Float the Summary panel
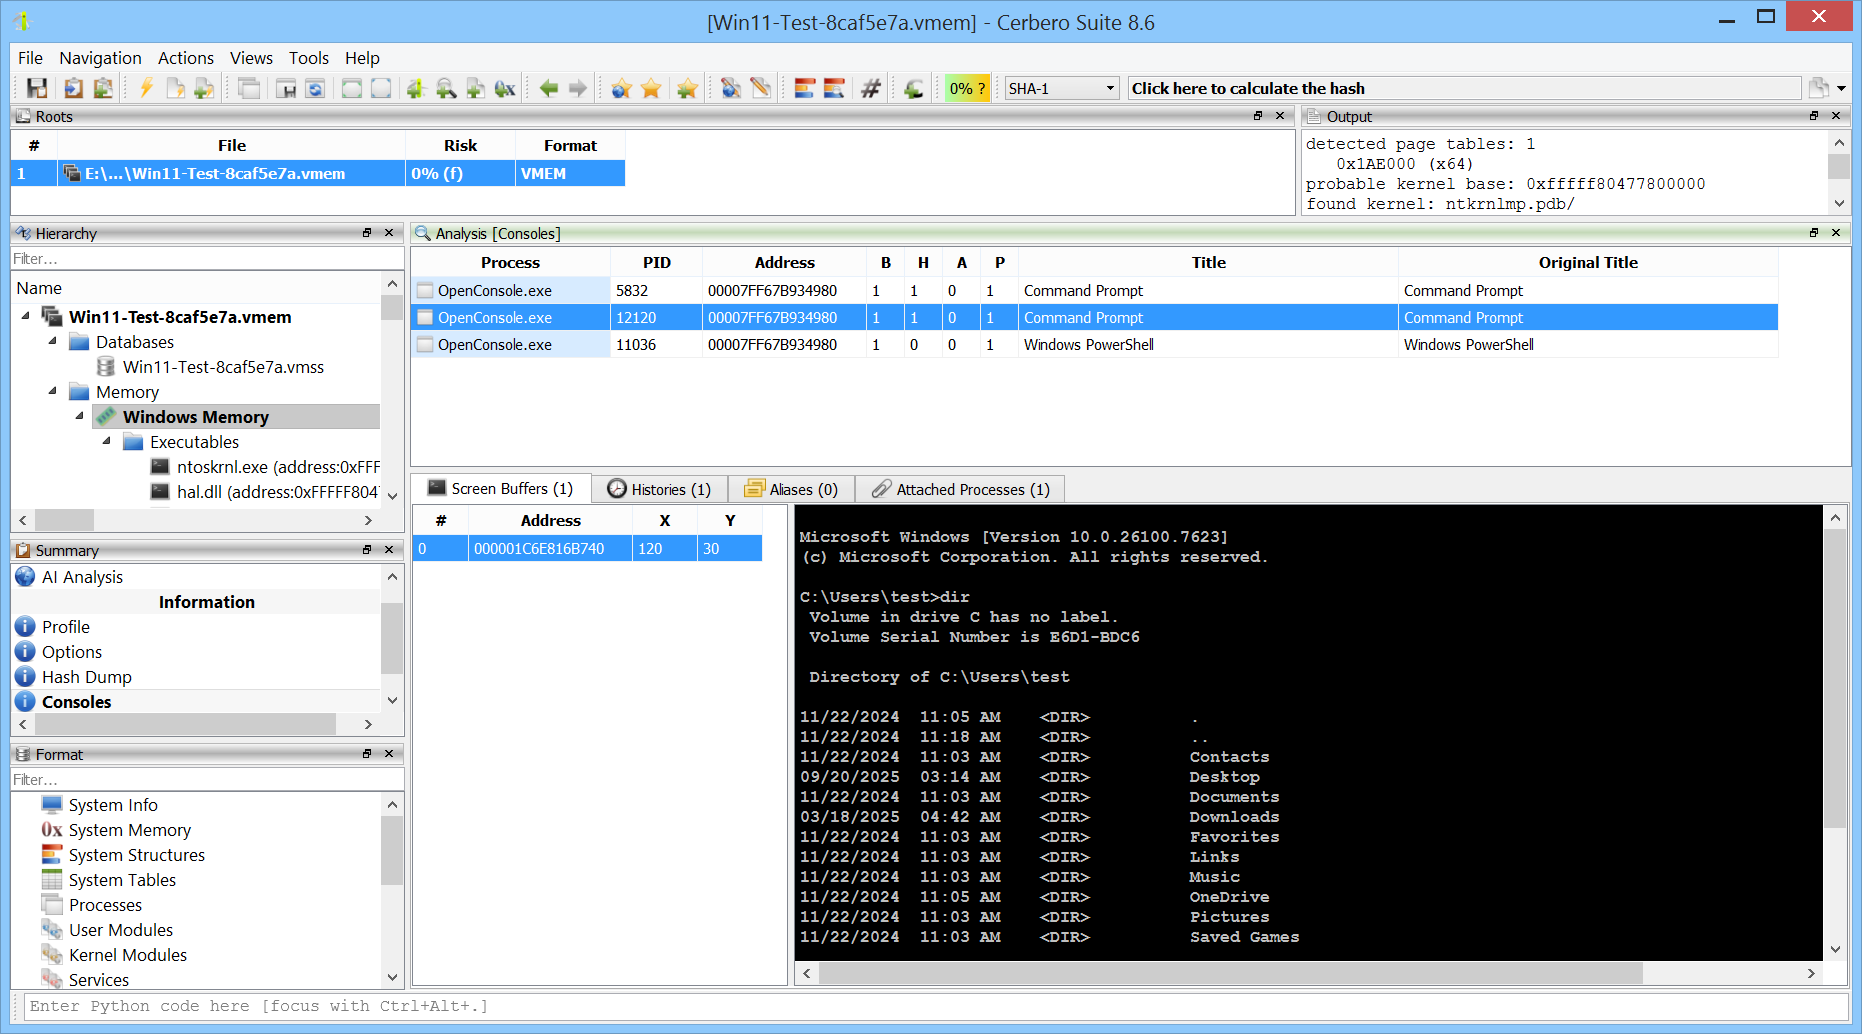This screenshot has height=1034, width=1862. pyautogui.click(x=367, y=550)
